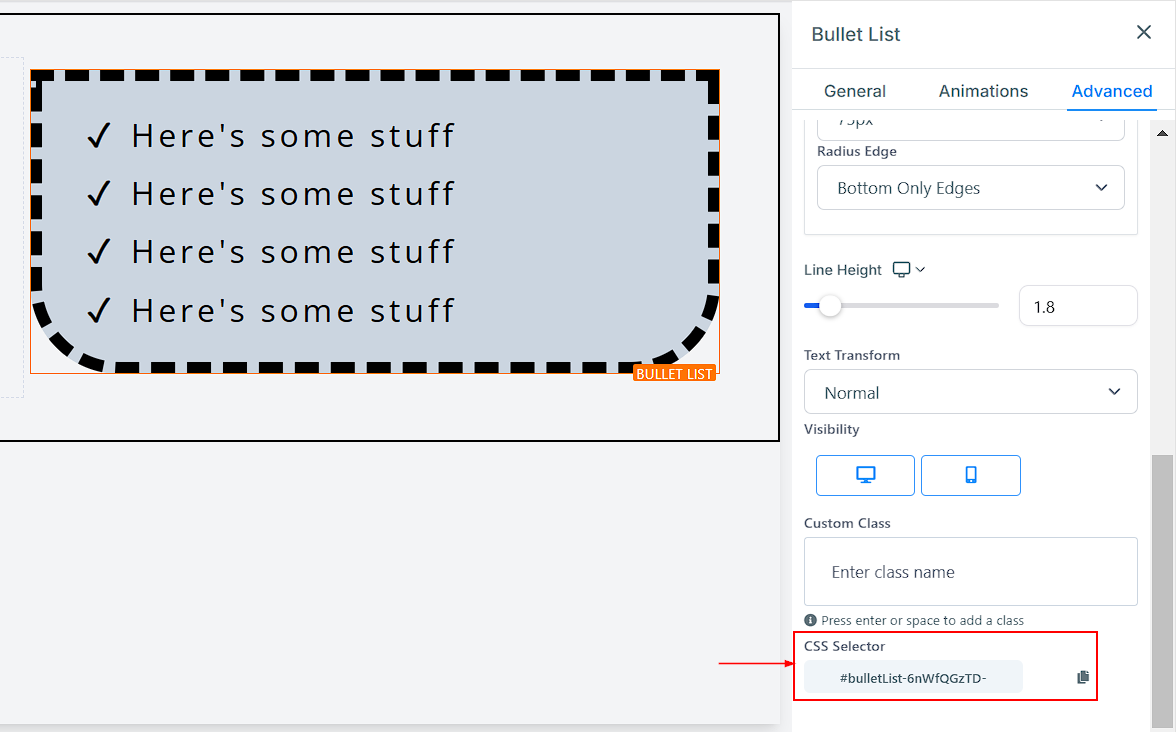Click the Line Height value field
1176x732 pixels.
click(1077, 306)
